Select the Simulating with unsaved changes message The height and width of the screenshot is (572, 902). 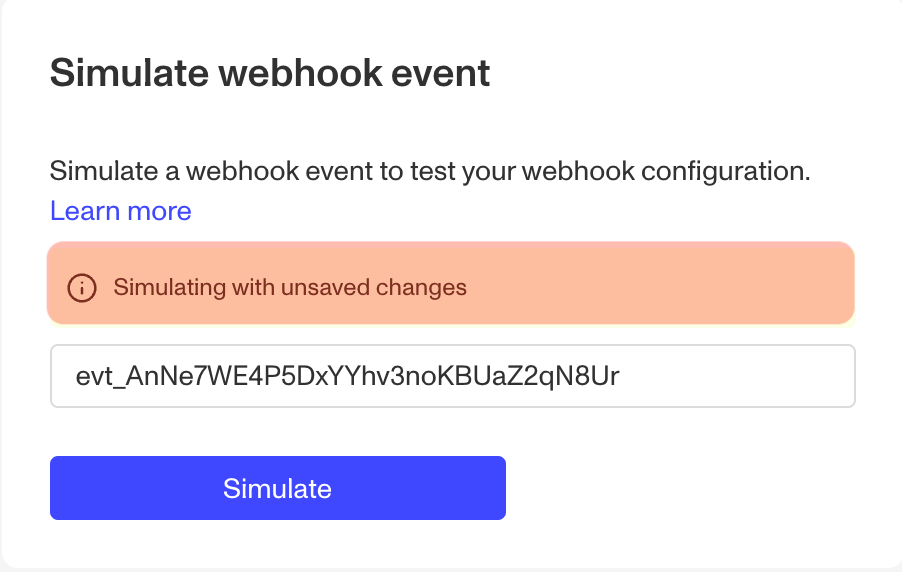(x=290, y=287)
